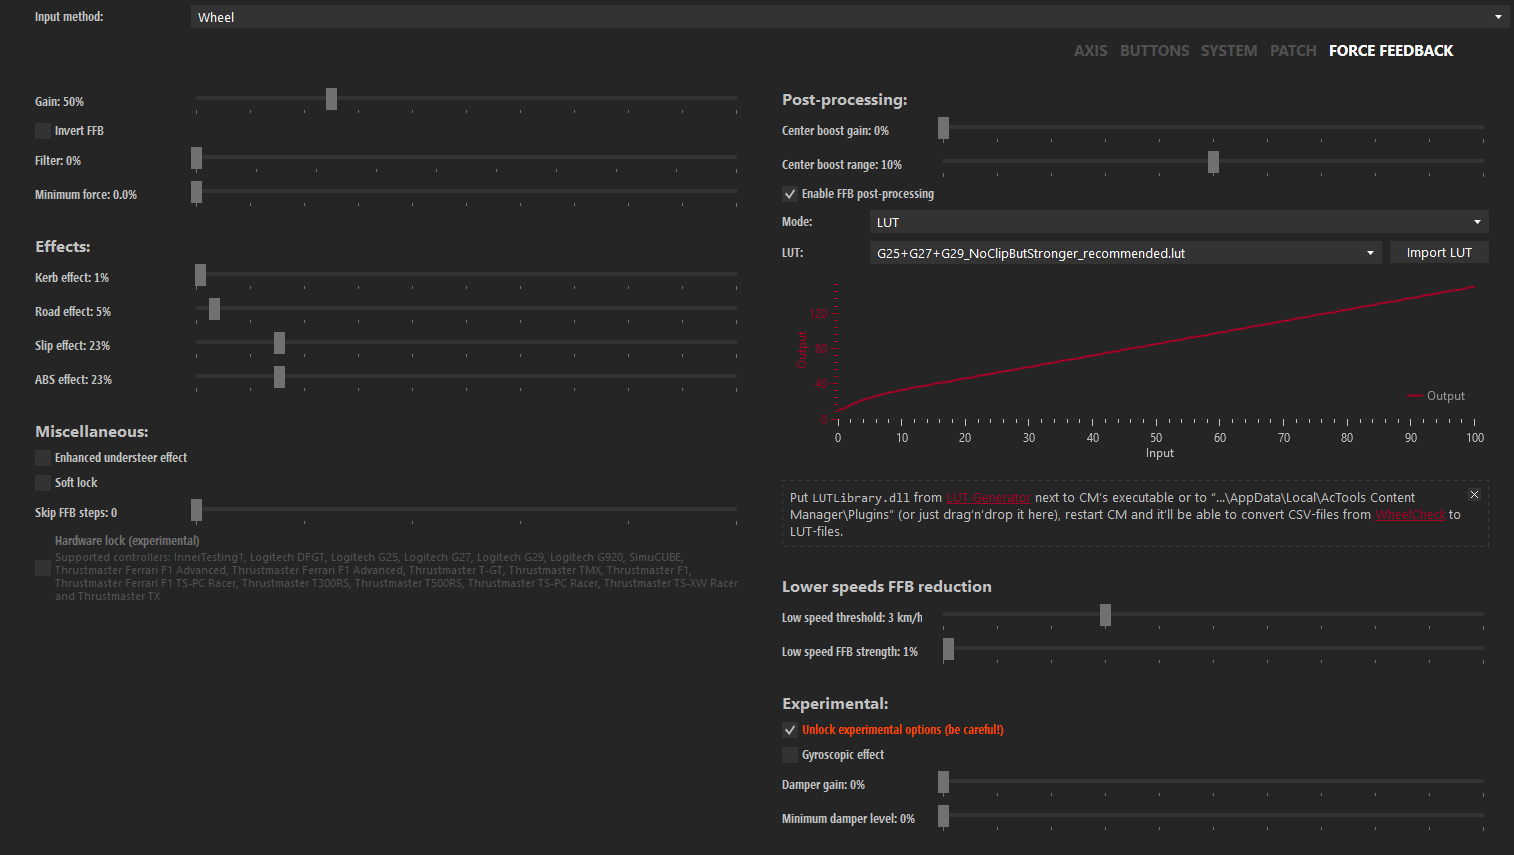Click the Import LUT button
The image size is (1514, 855).
tap(1439, 253)
